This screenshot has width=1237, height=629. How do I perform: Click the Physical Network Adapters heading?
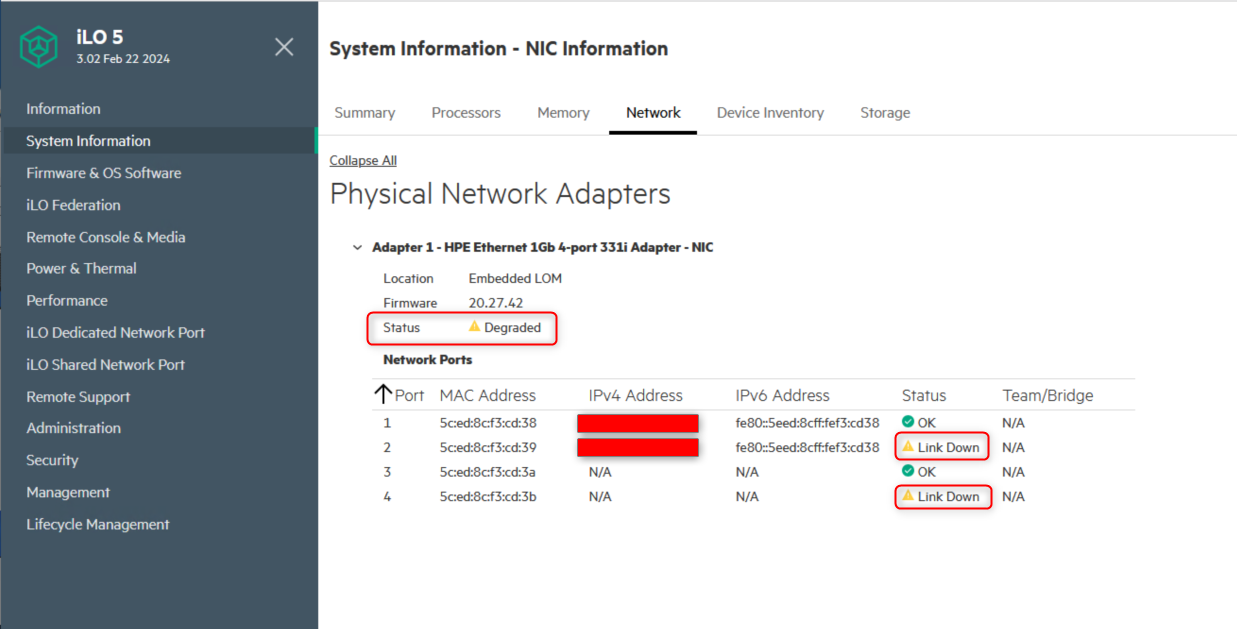[500, 193]
